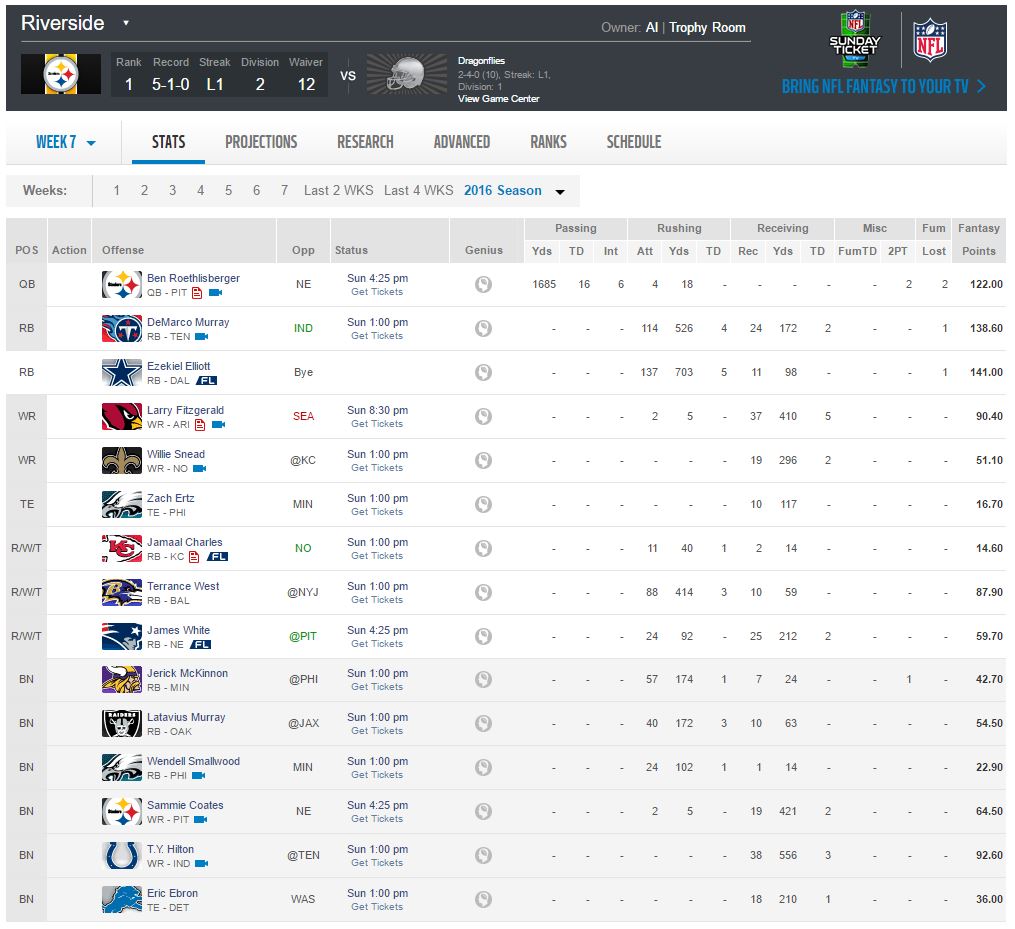Image resolution: width=1015 pixels, height=929 pixels.
Task: Click the Genius icon for Ezekiel Elliott
Action: (483, 372)
